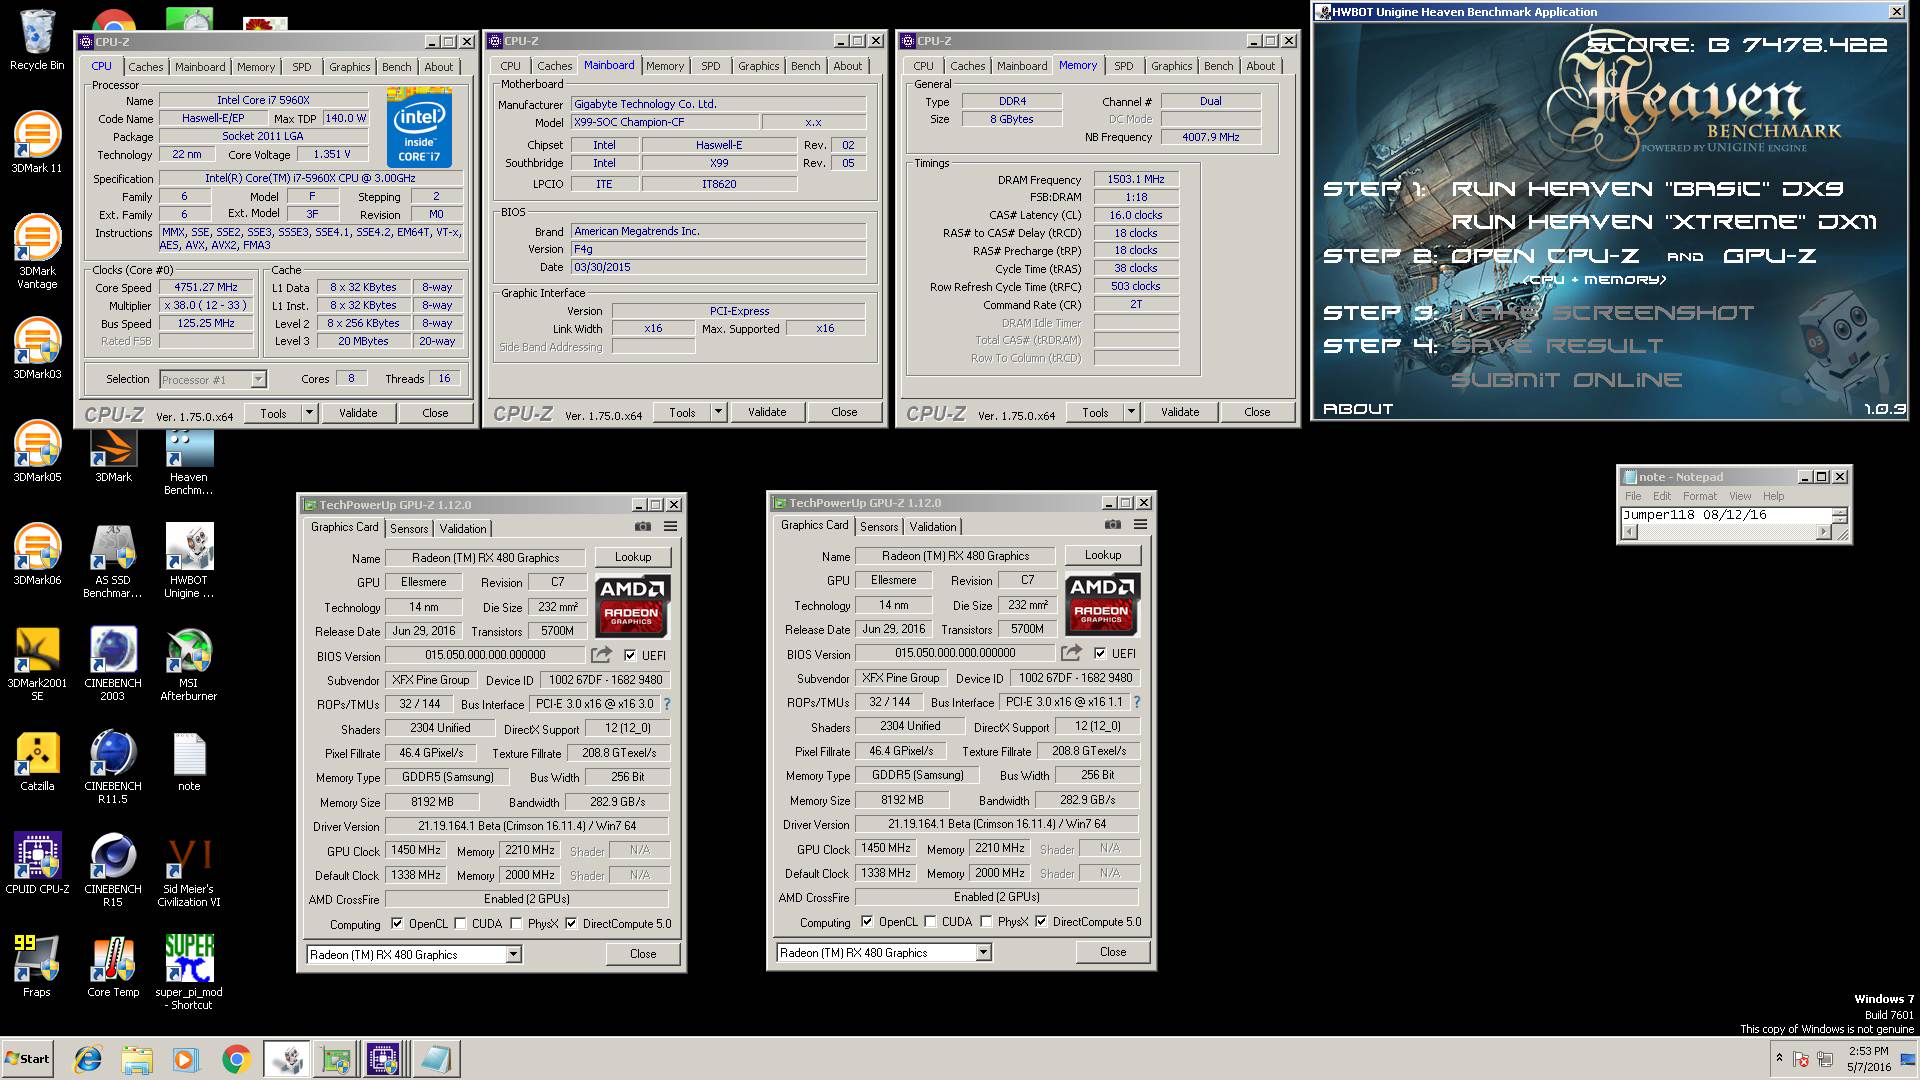Toggle the UEFI checkbox in right GPU-Z

[1100, 654]
